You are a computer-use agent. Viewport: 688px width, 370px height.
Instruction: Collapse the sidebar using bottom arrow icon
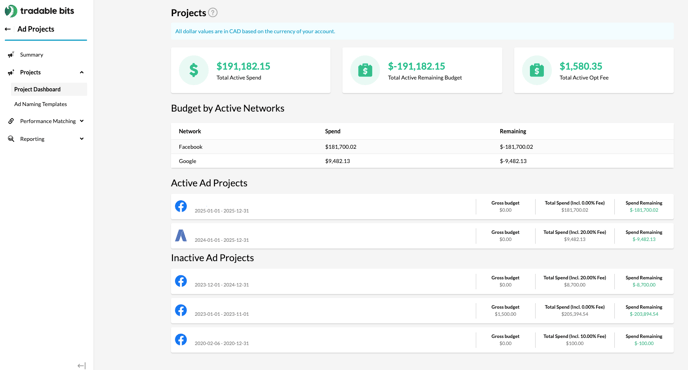(82, 366)
